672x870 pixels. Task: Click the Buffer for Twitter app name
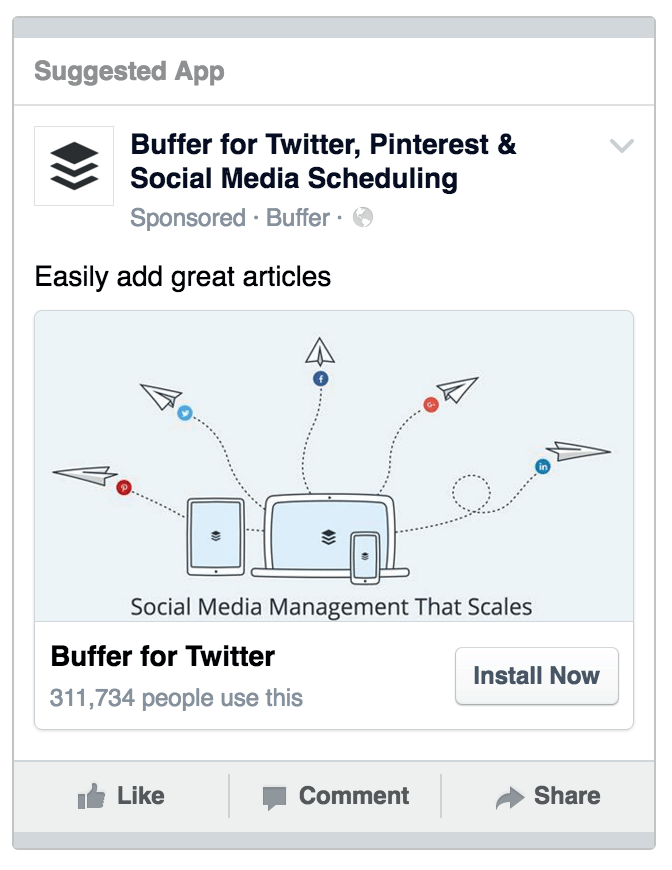(x=163, y=657)
